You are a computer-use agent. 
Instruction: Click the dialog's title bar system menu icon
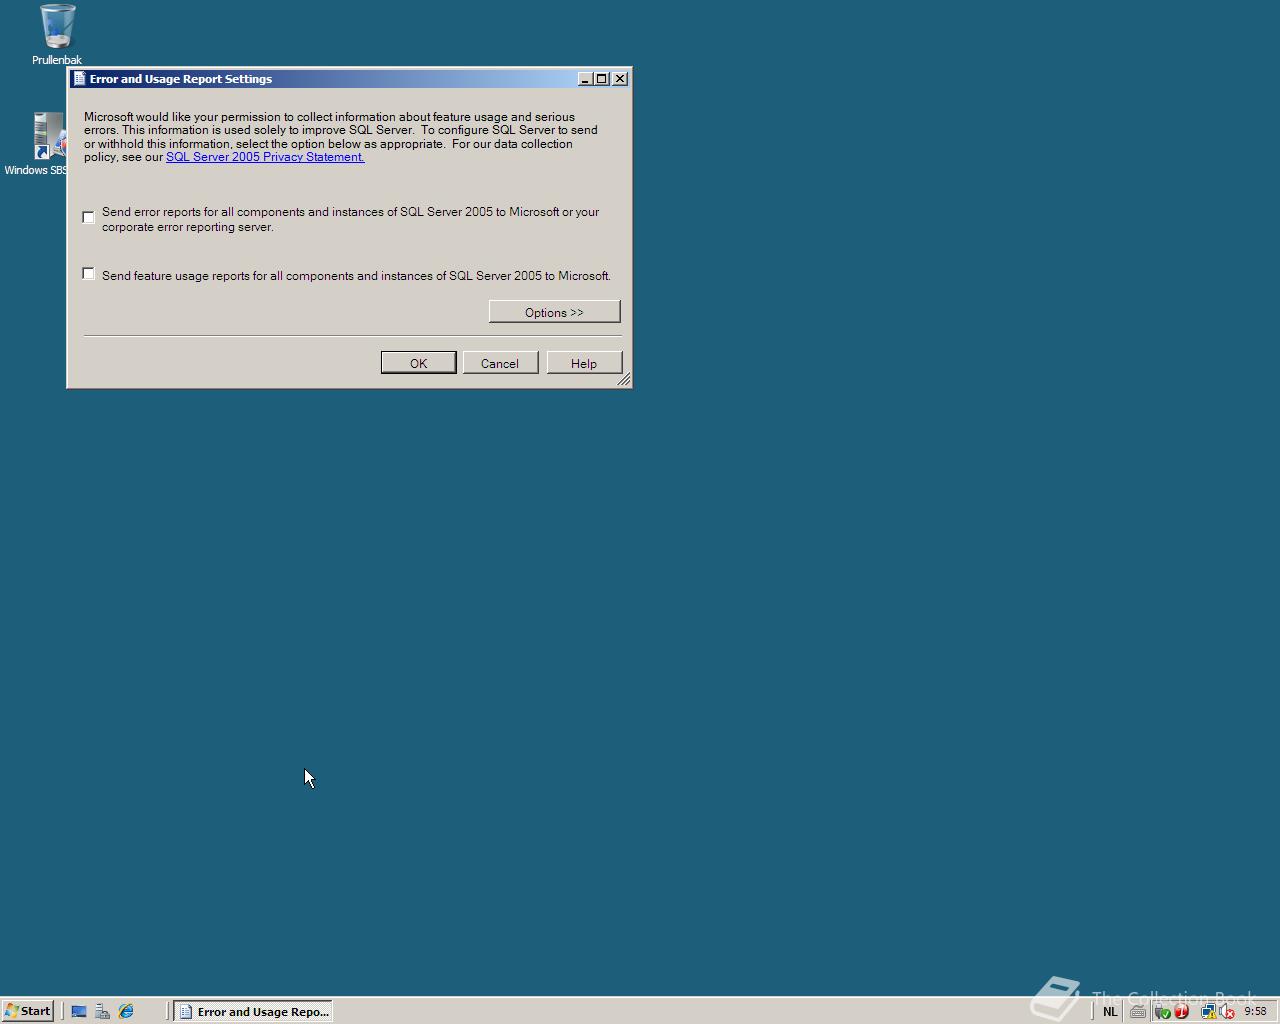(x=80, y=79)
